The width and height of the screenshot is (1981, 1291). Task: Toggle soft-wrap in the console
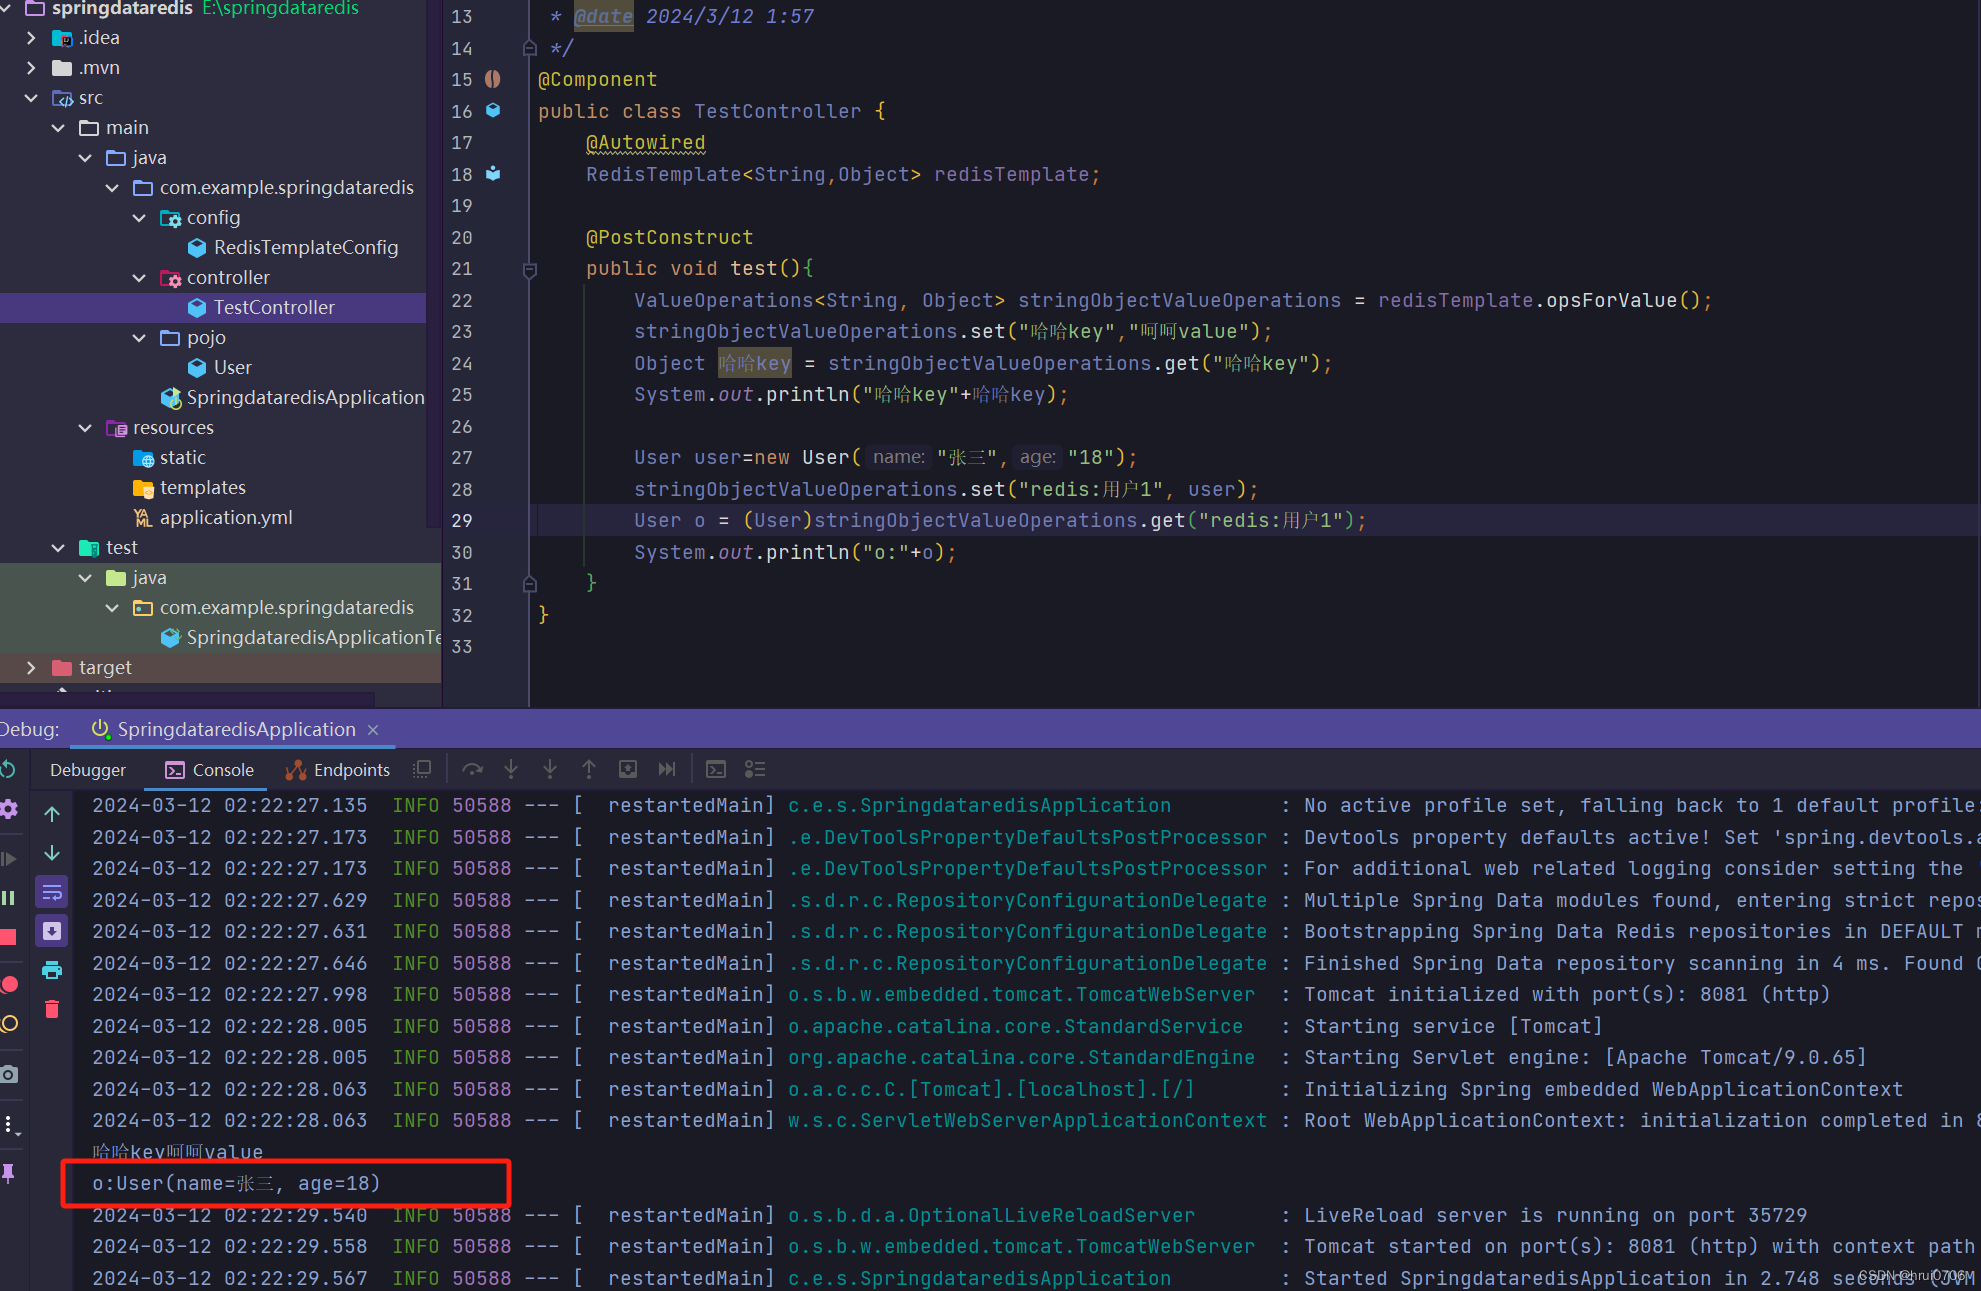pyautogui.click(x=52, y=891)
